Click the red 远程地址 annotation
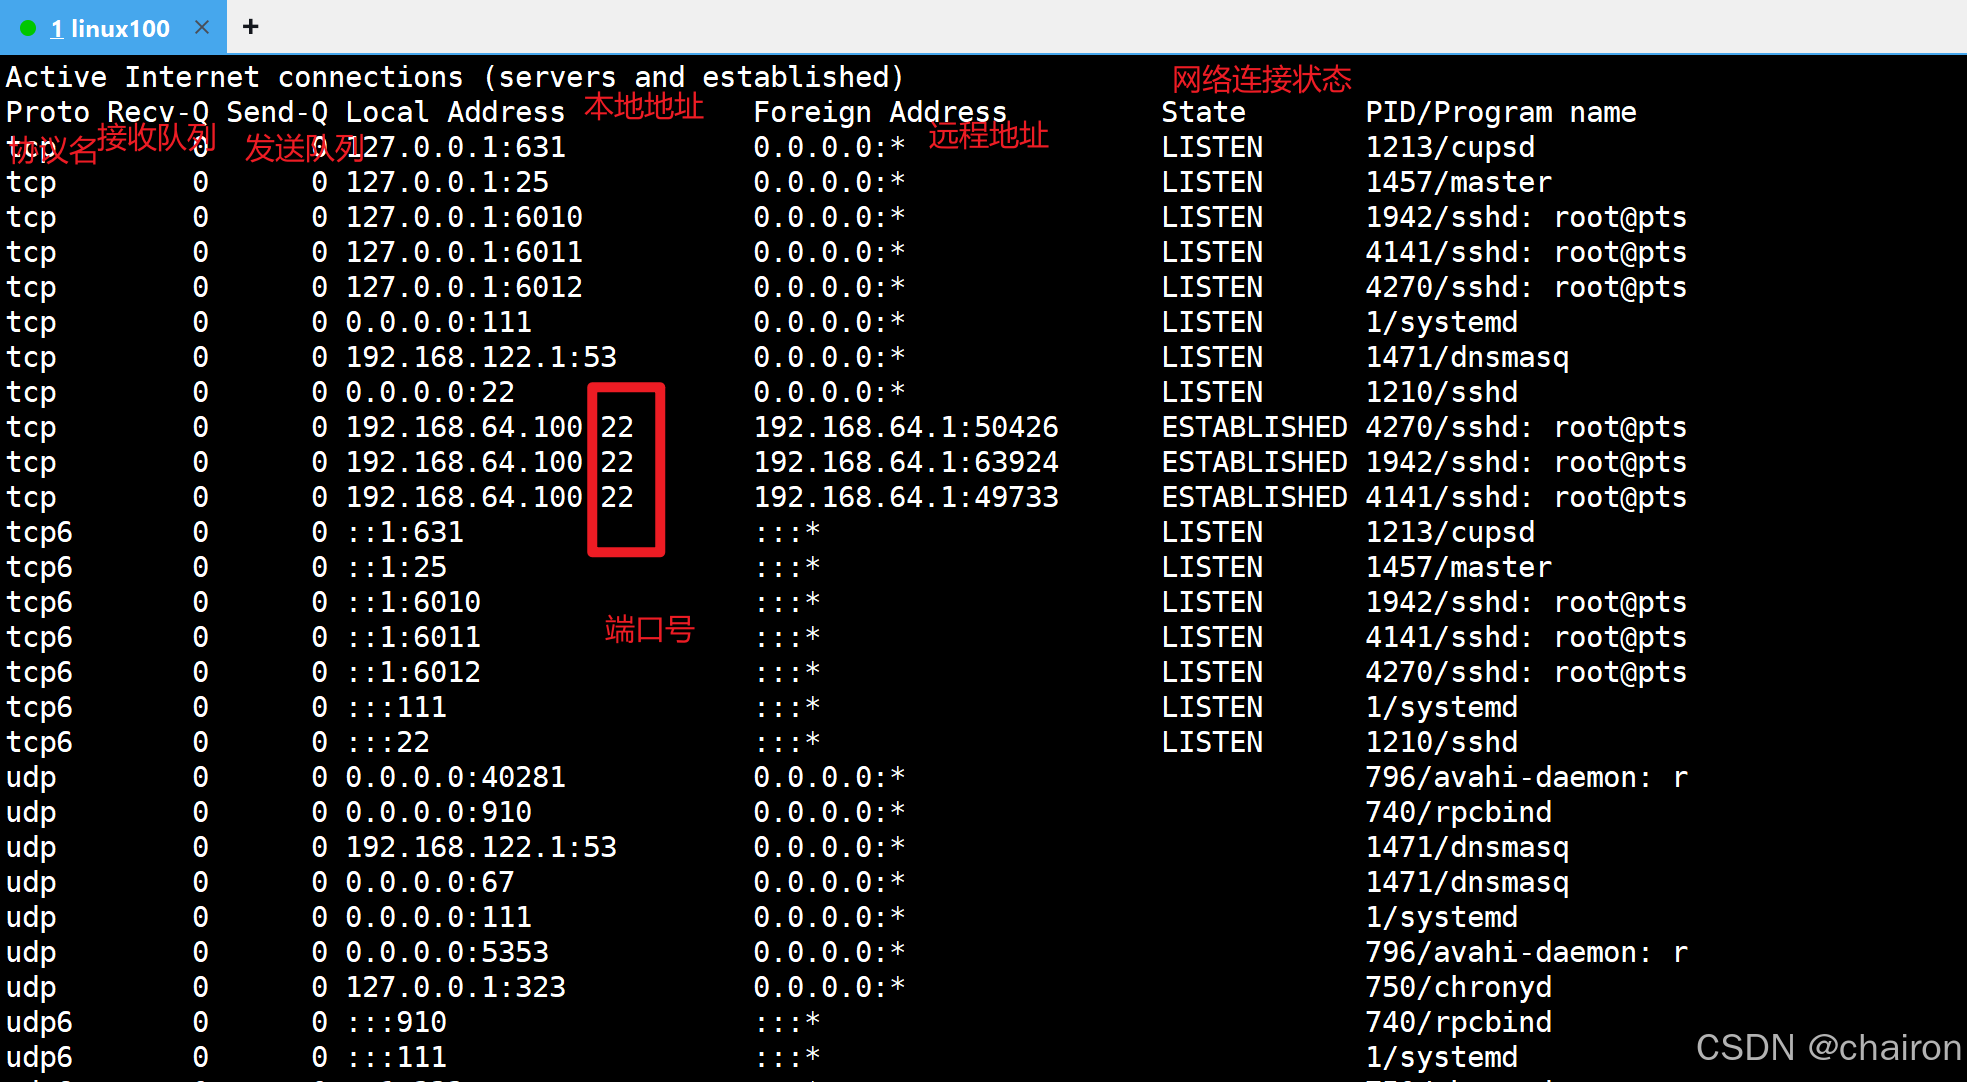 (988, 135)
